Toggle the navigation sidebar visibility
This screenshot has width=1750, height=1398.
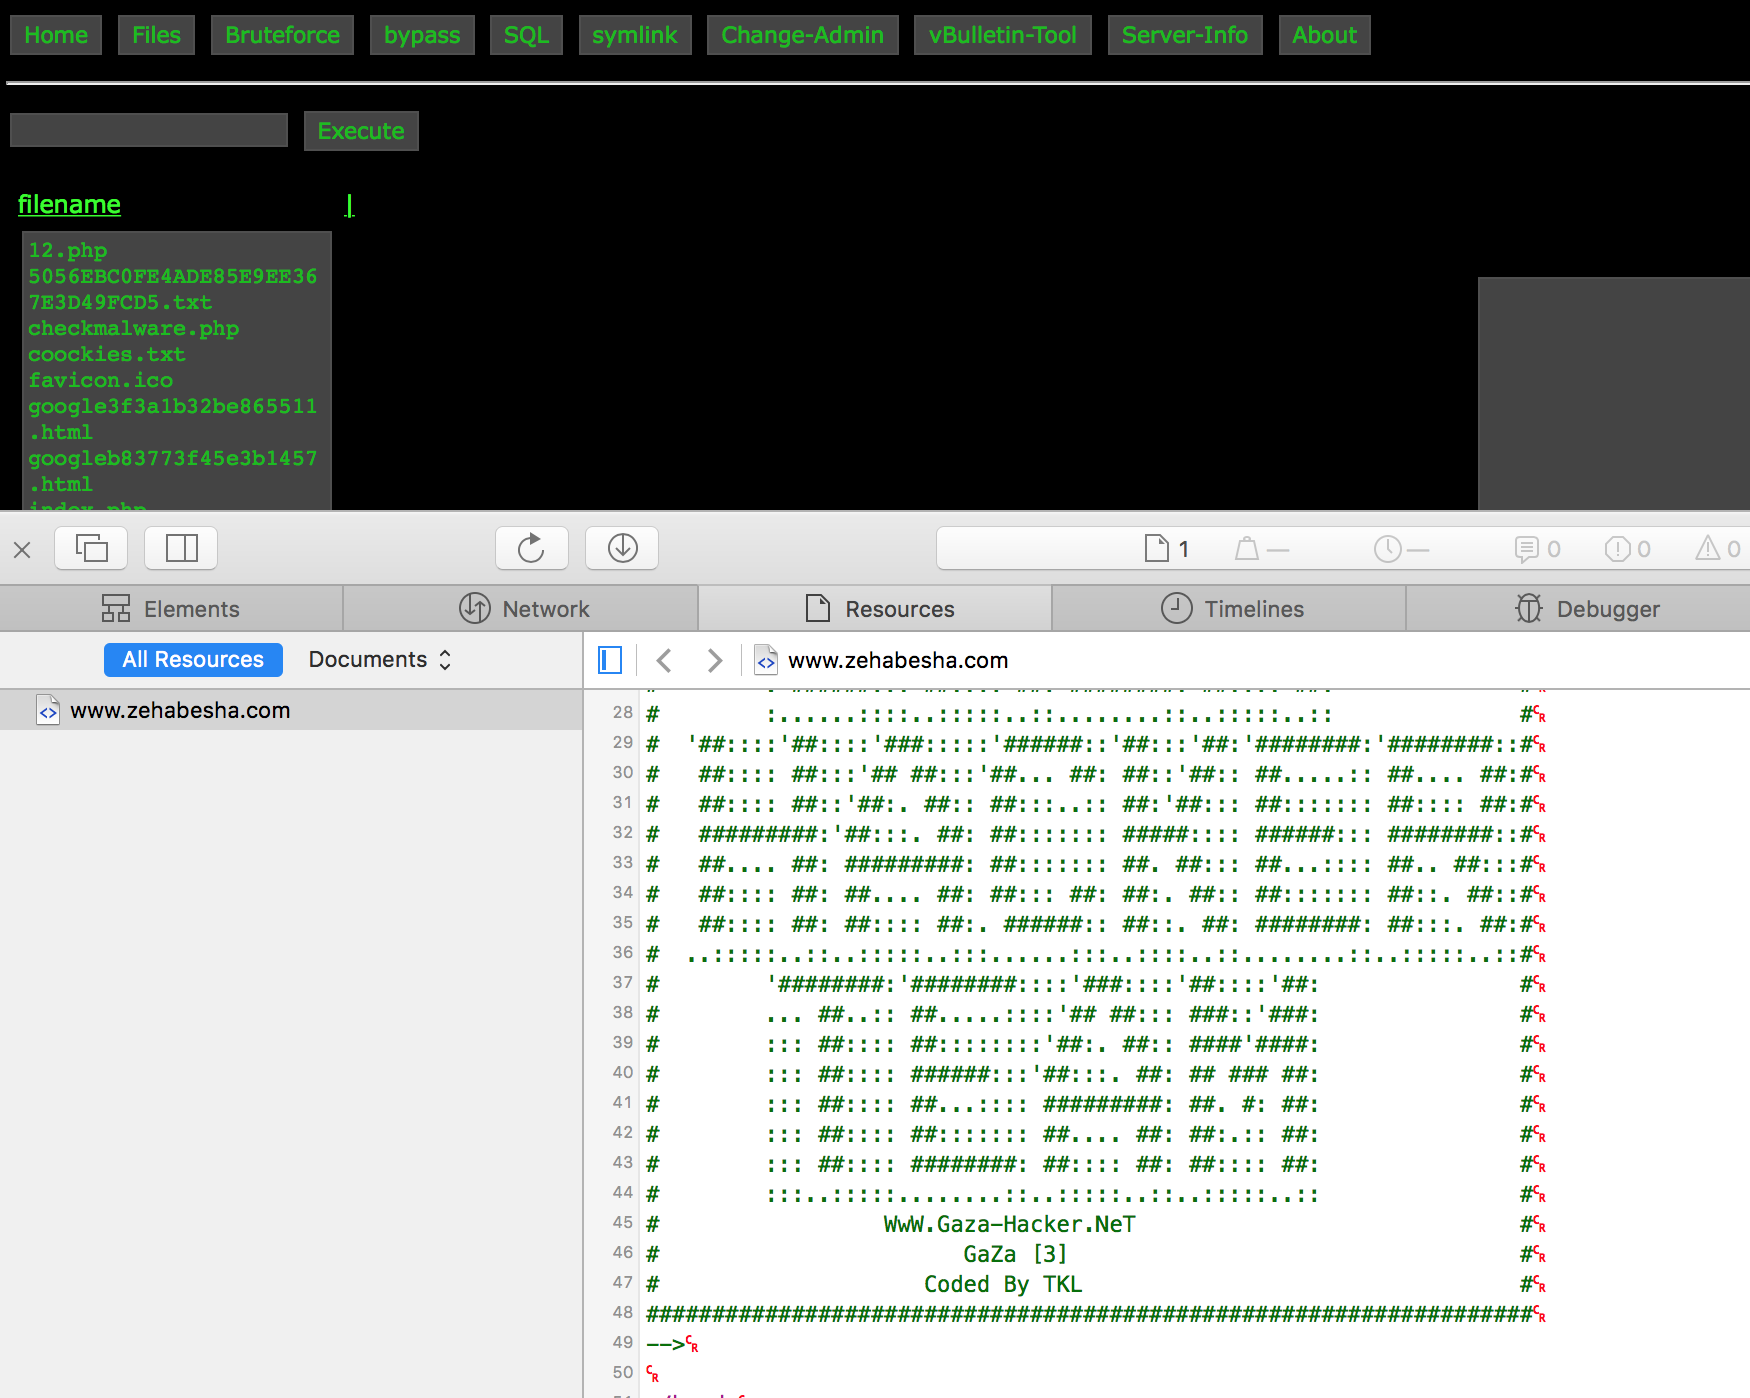click(x=610, y=660)
